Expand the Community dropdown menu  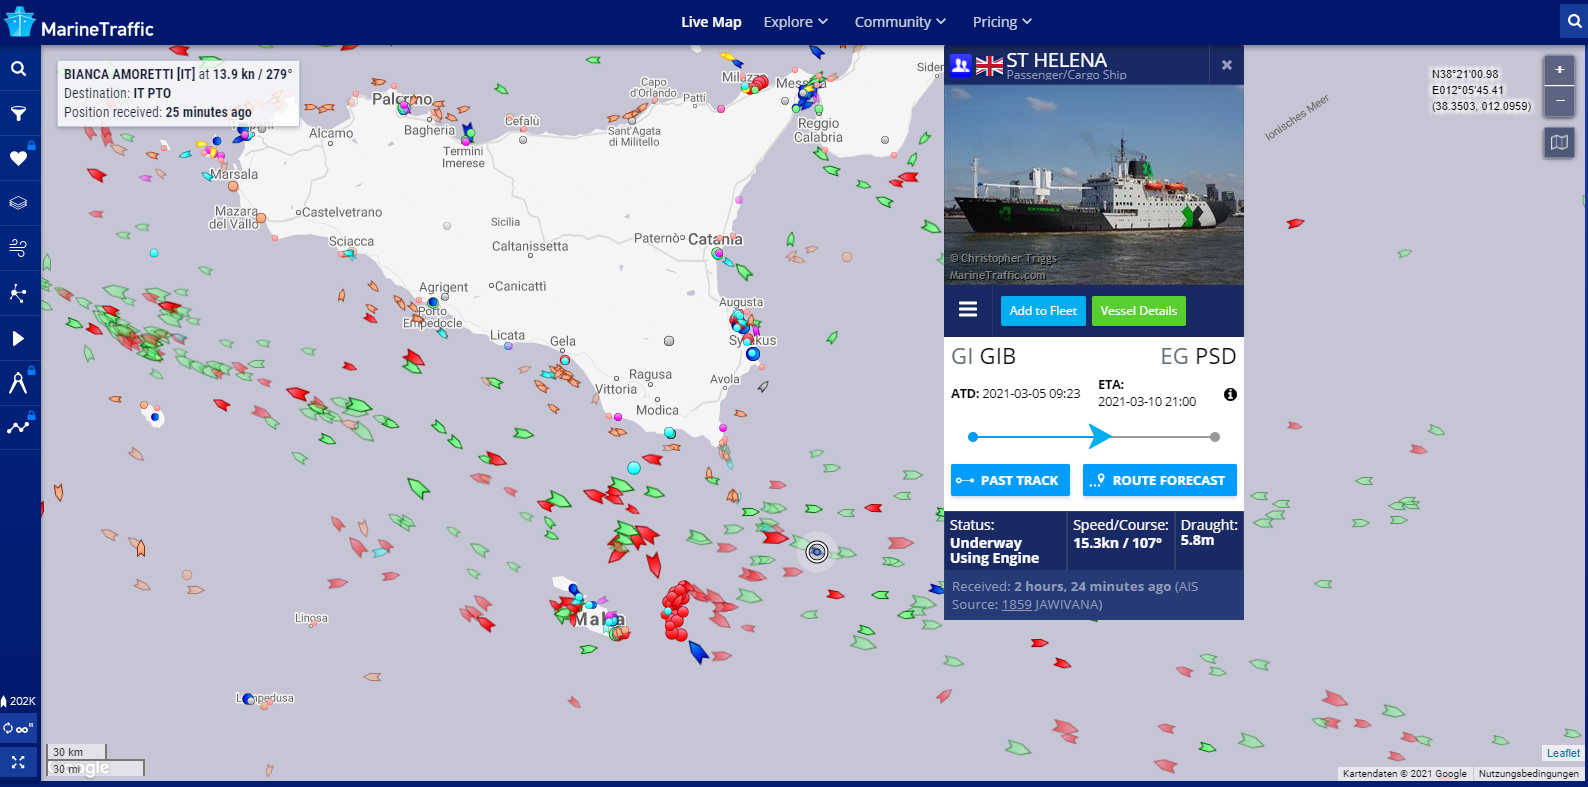pos(900,22)
